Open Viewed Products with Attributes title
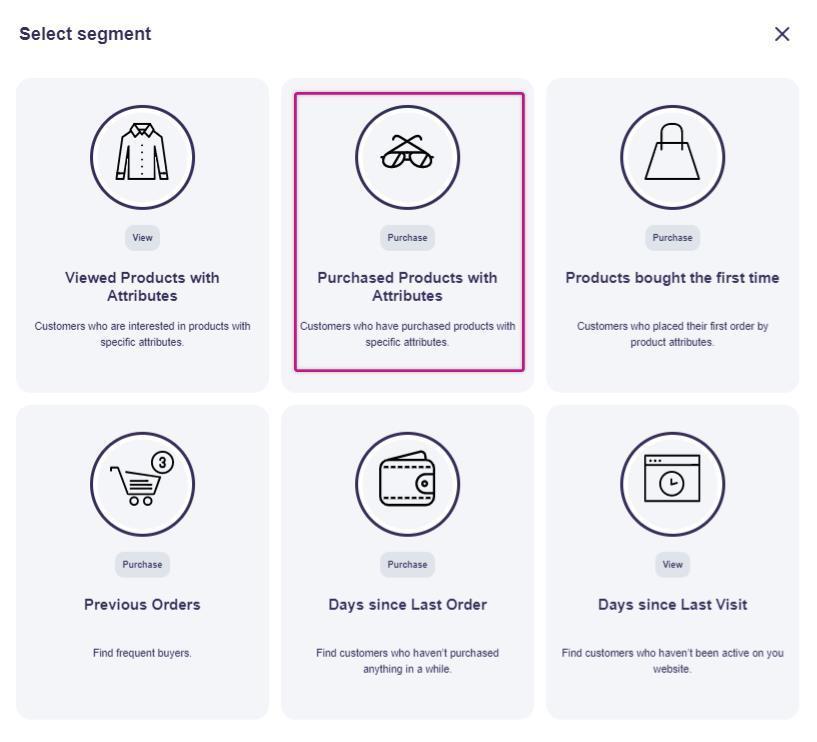This screenshot has height=742, width=817. click(x=142, y=287)
